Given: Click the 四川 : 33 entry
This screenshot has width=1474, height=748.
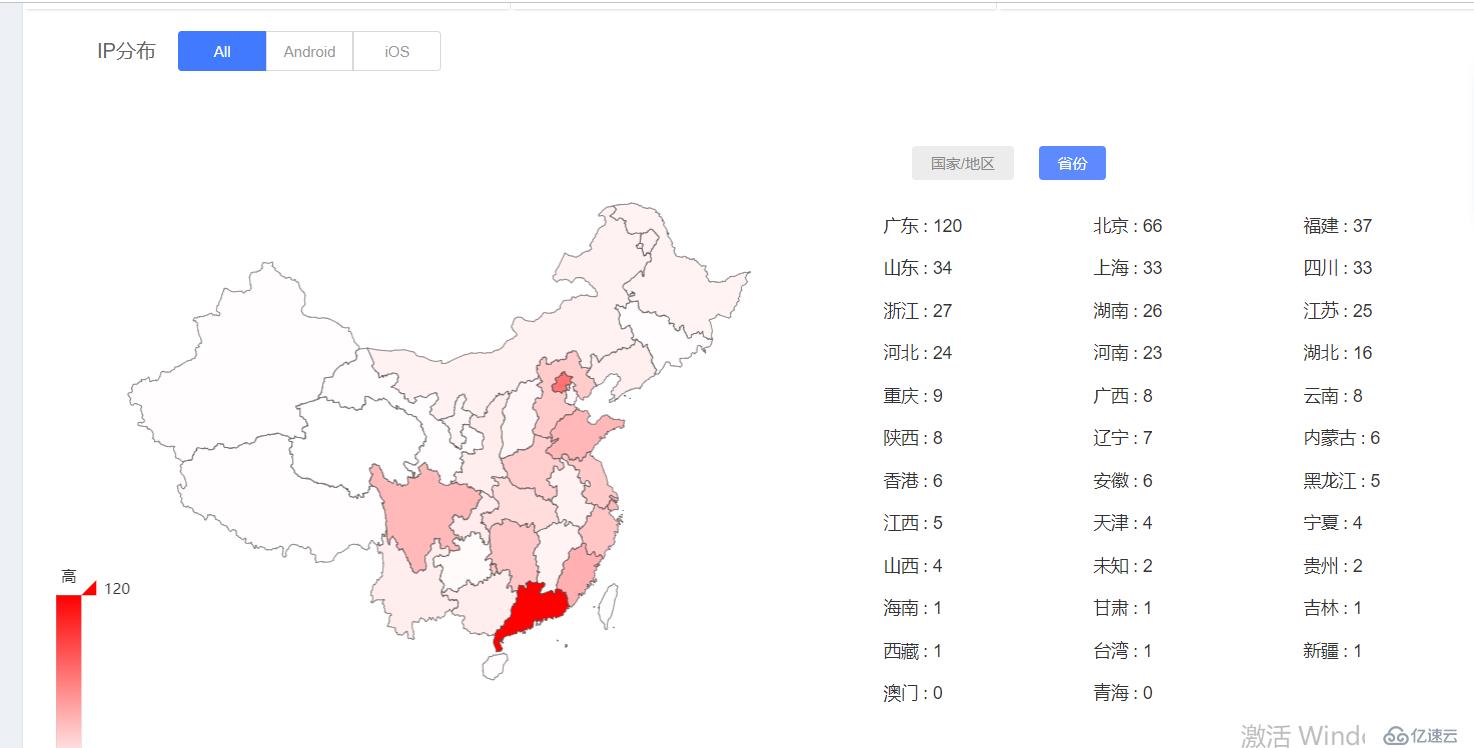Looking at the screenshot, I should click(1338, 268).
